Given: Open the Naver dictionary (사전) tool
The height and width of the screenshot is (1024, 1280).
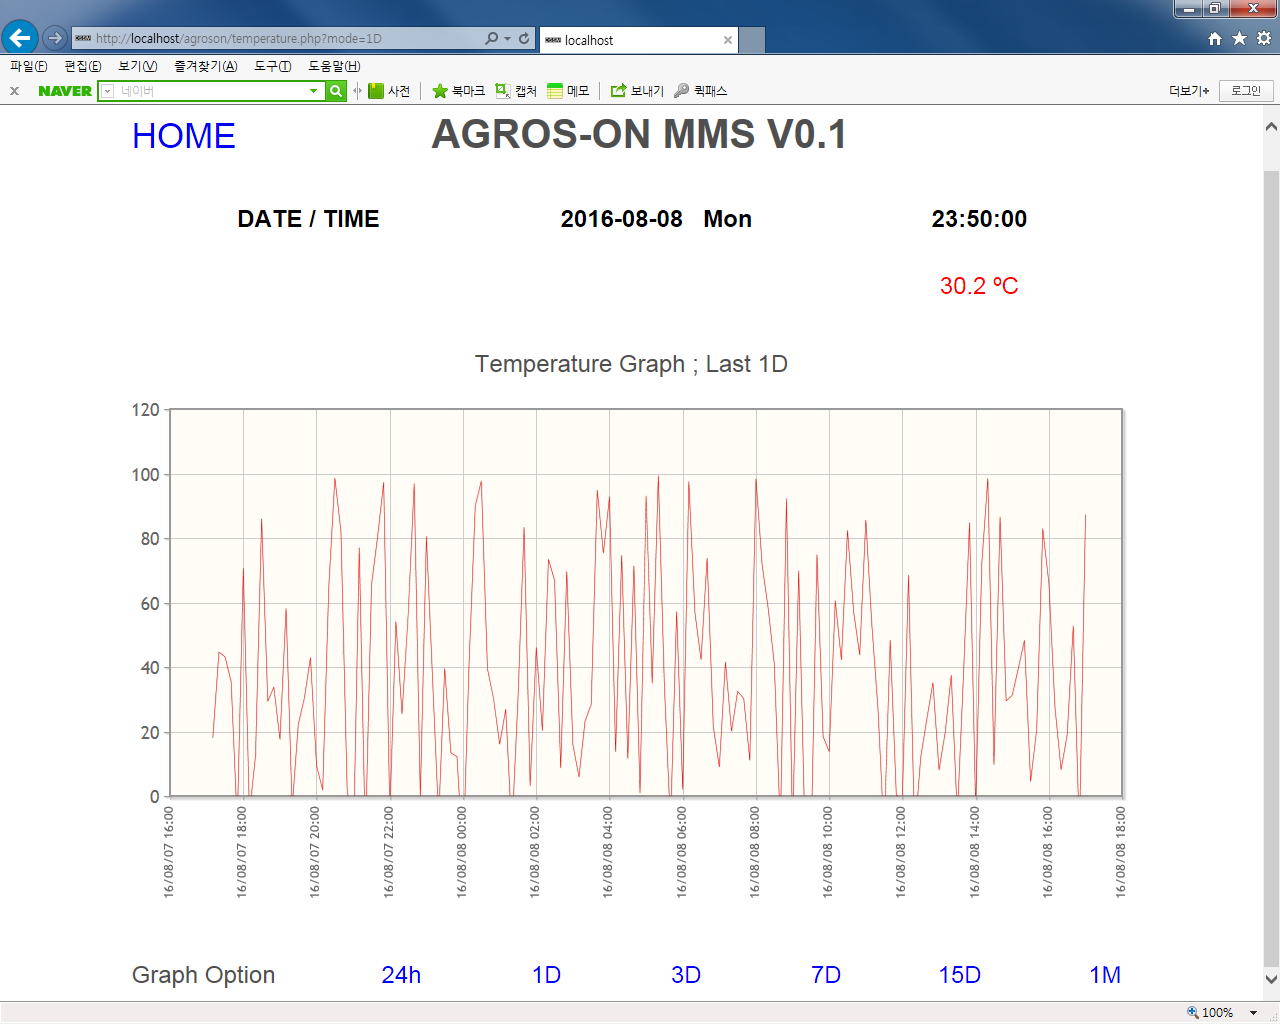Looking at the screenshot, I should click(389, 91).
